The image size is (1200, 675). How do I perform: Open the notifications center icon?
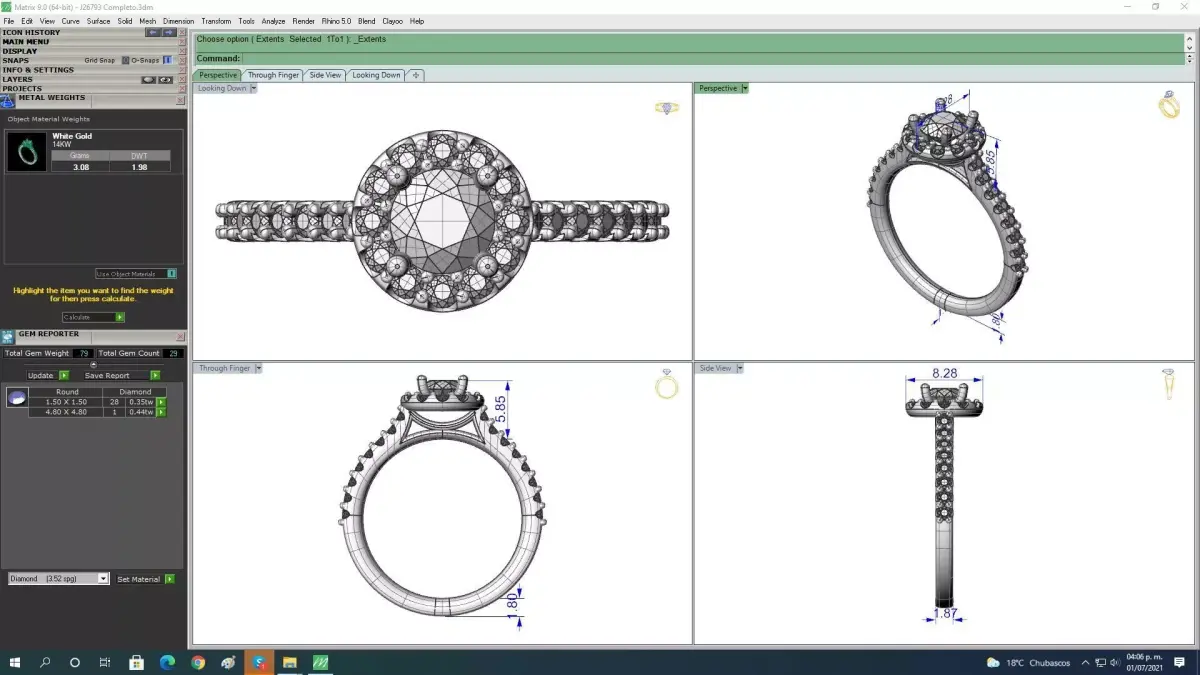tap(1180, 662)
